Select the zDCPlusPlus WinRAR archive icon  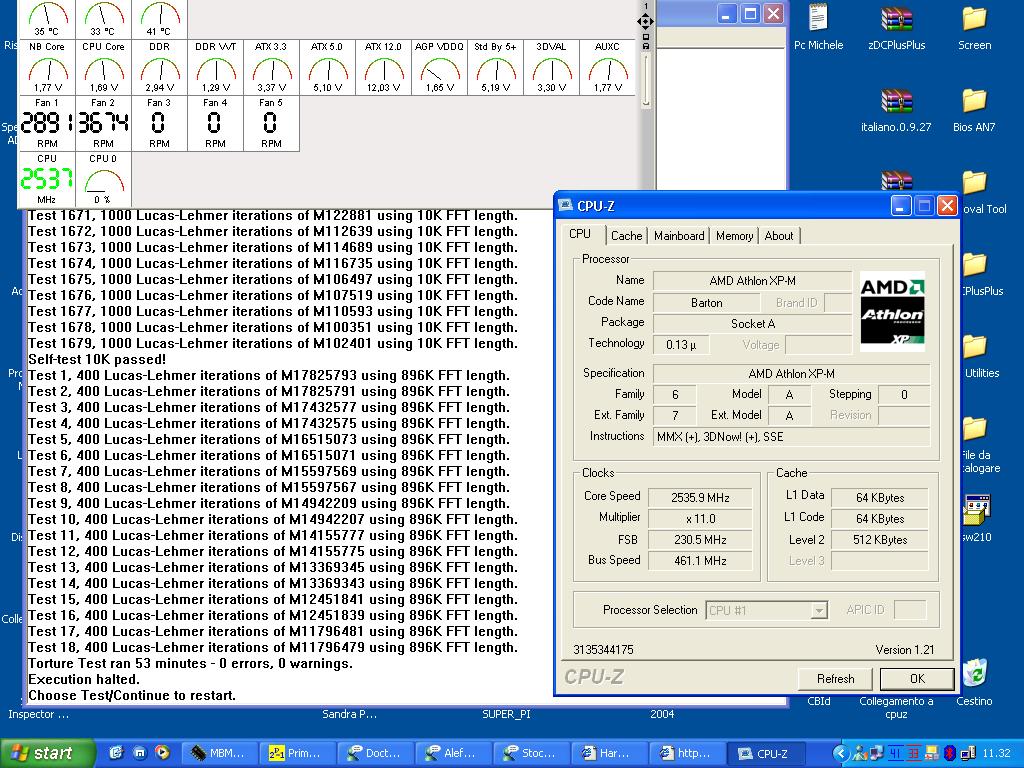pos(897,18)
